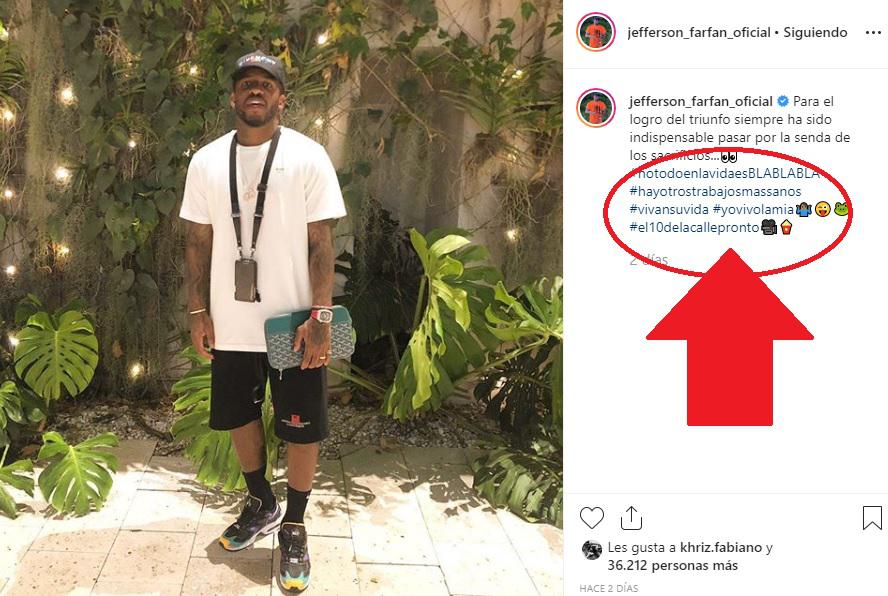Screen dimensions: 888x596
Task: Toggle the Siguiendo follow status
Action: 815,33
